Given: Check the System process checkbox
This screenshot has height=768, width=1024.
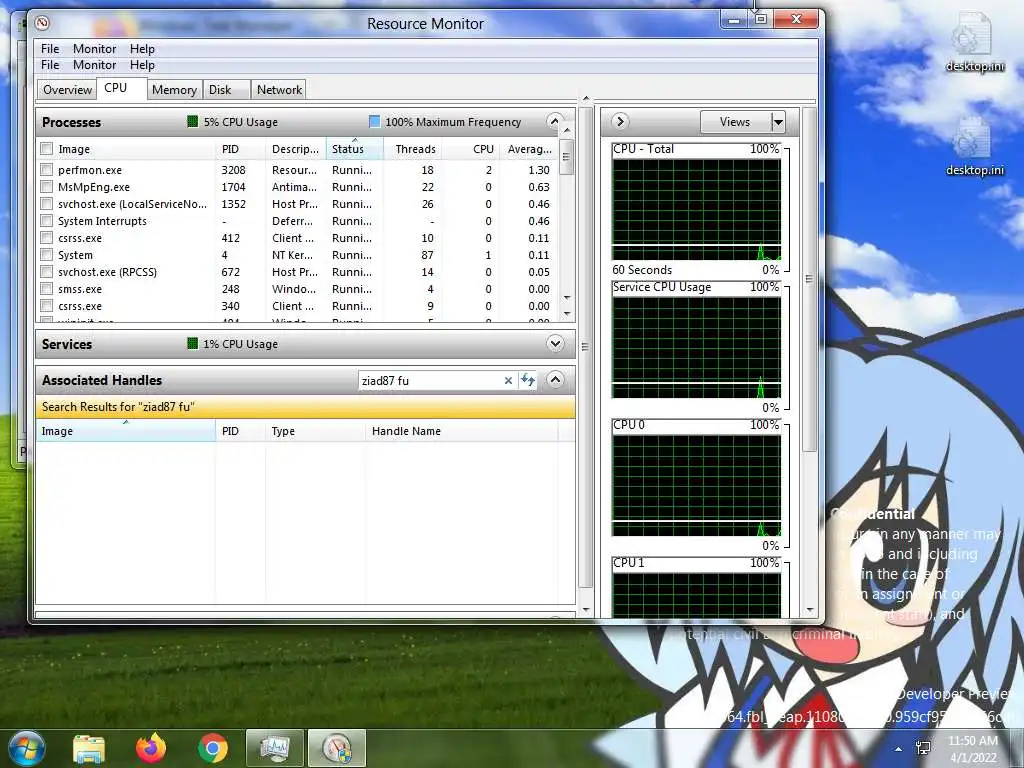Looking at the screenshot, I should tap(46, 255).
